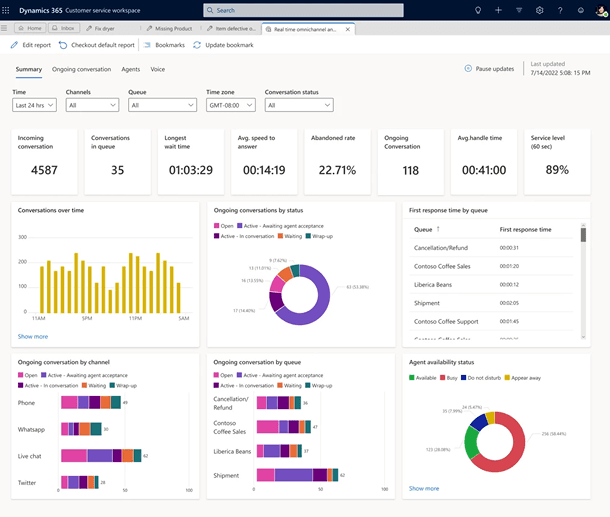
Task: Go to the Home tab
Action: 30,28
